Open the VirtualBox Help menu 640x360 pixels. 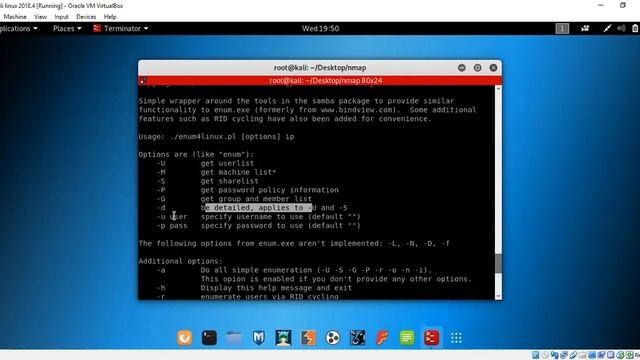tap(110, 17)
